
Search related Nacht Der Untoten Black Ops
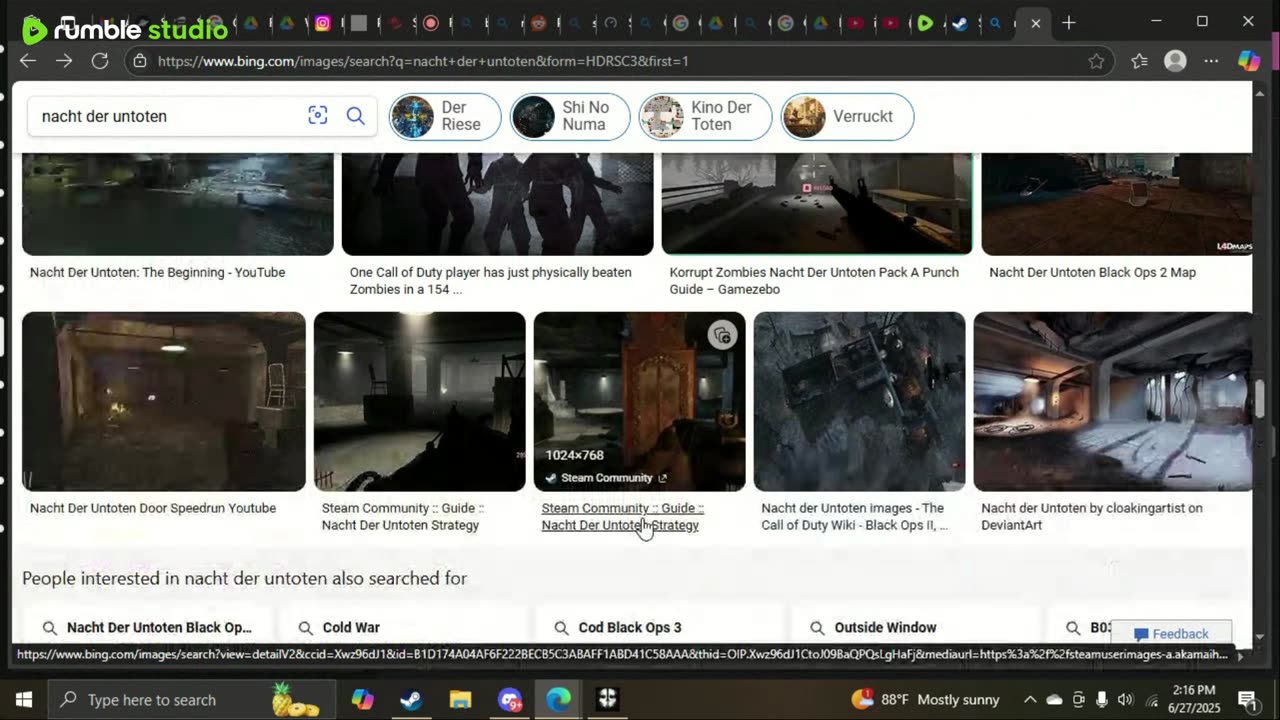tap(147, 627)
